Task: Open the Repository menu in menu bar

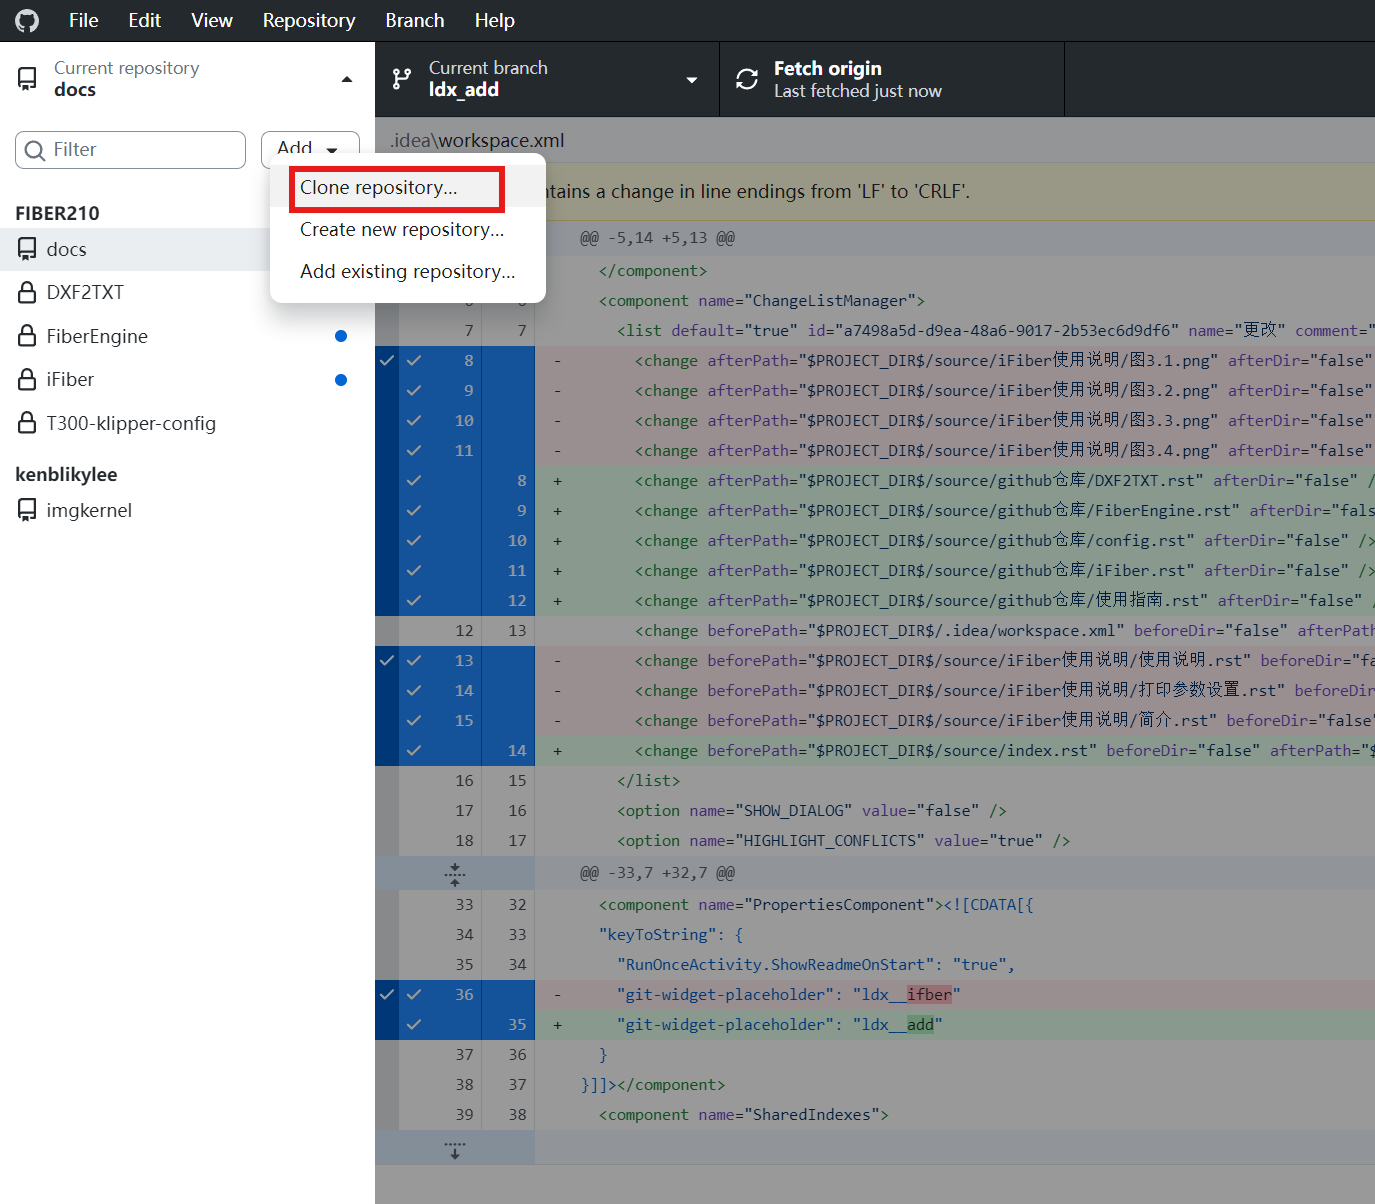Action: 308,20
